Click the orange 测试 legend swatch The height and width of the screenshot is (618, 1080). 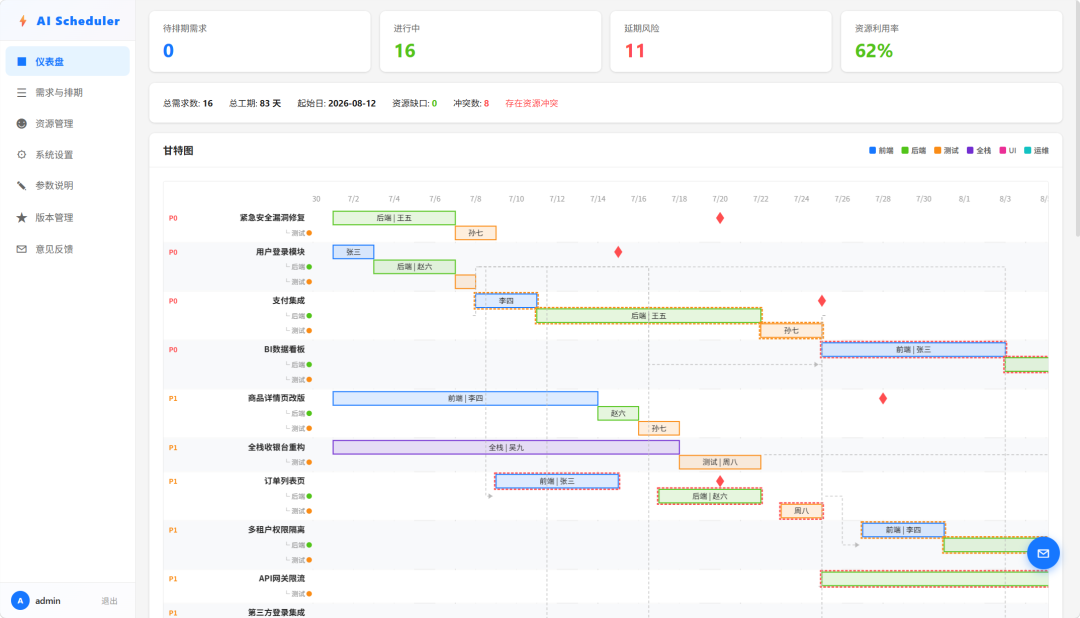[x=937, y=150]
